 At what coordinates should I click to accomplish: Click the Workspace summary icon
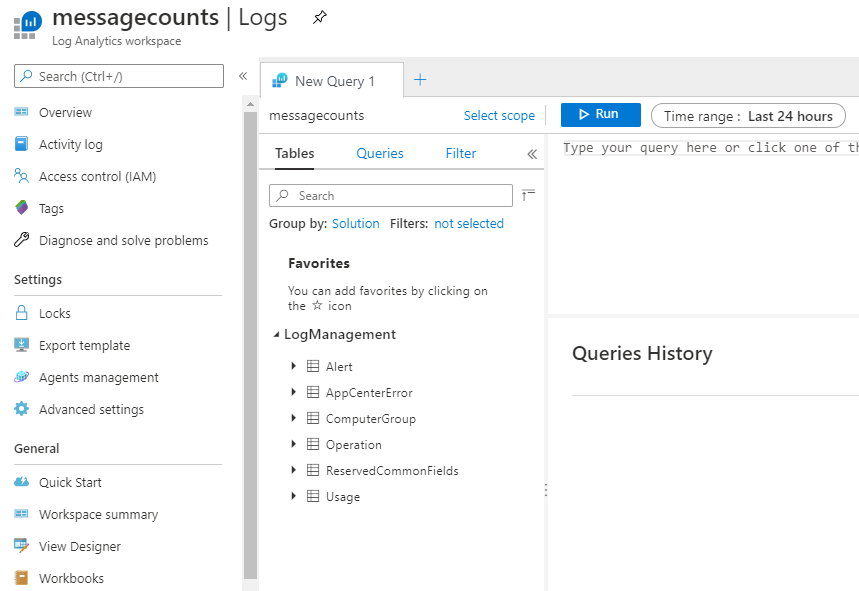click(21, 513)
